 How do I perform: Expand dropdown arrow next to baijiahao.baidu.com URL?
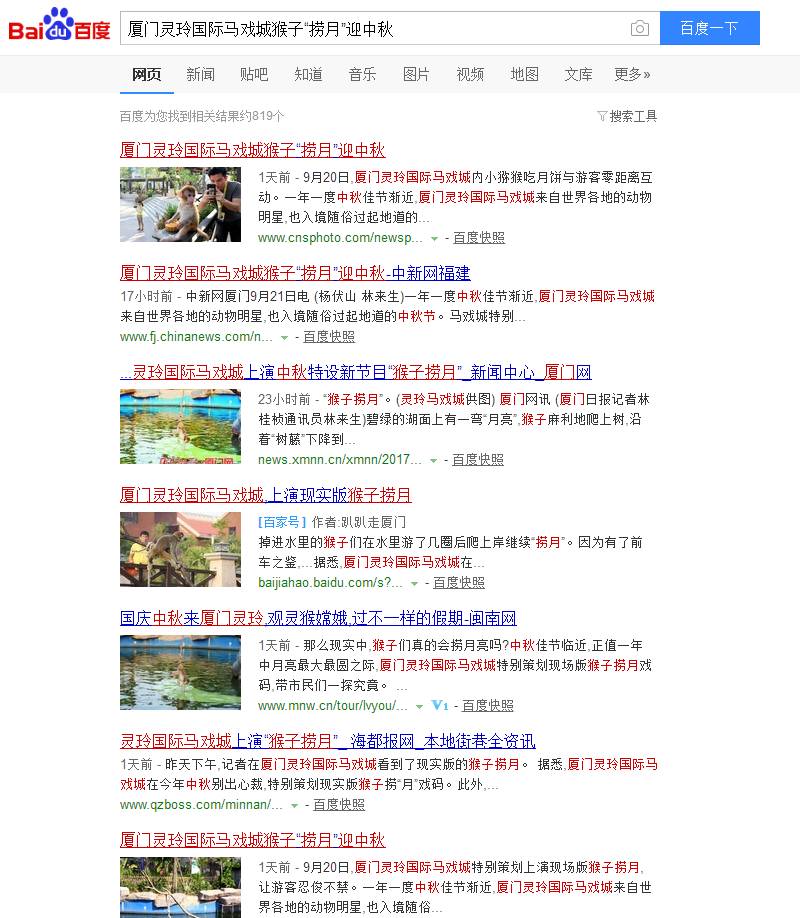click(x=414, y=583)
